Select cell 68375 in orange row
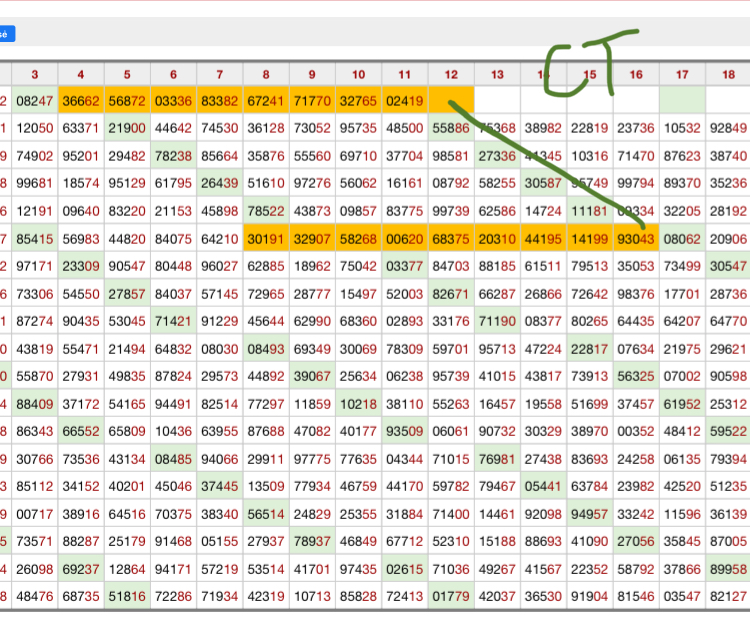750x618 pixels. click(451, 239)
